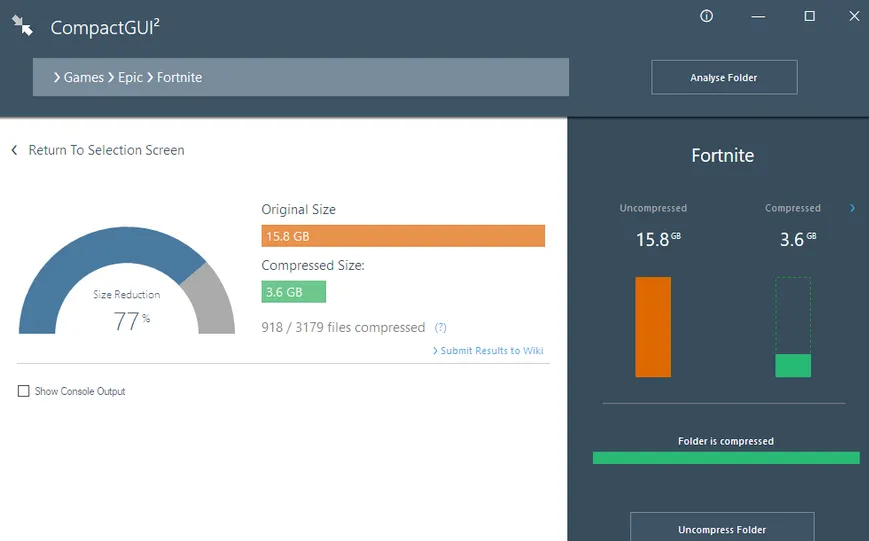The height and width of the screenshot is (541, 869).
Task: Open Submit Results to Wiki link
Action: [x=488, y=350]
